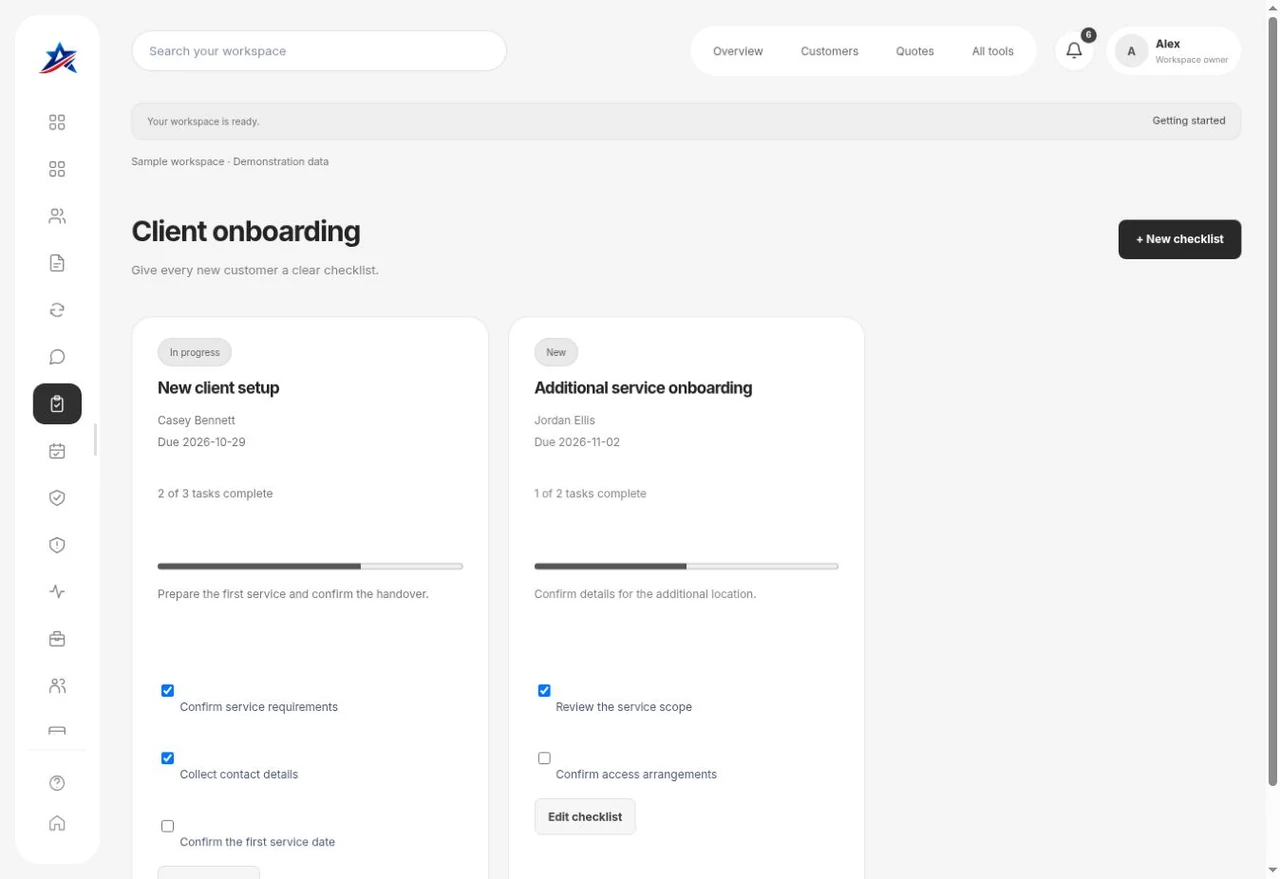
Task: Focus the 'Search your workspace' field
Action: pyautogui.click(x=319, y=51)
